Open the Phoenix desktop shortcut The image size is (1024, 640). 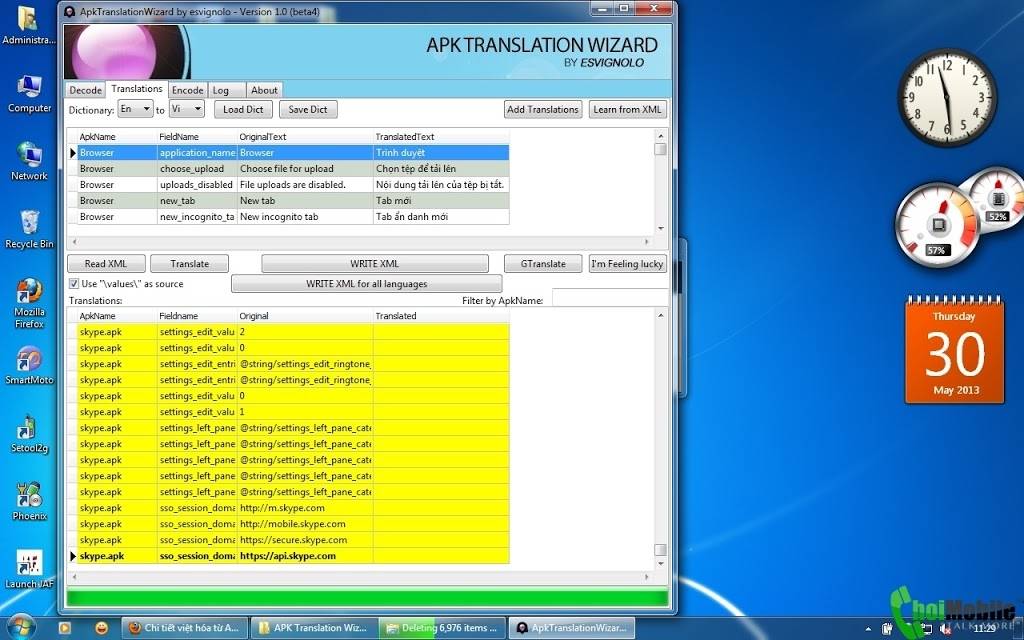[x=29, y=502]
